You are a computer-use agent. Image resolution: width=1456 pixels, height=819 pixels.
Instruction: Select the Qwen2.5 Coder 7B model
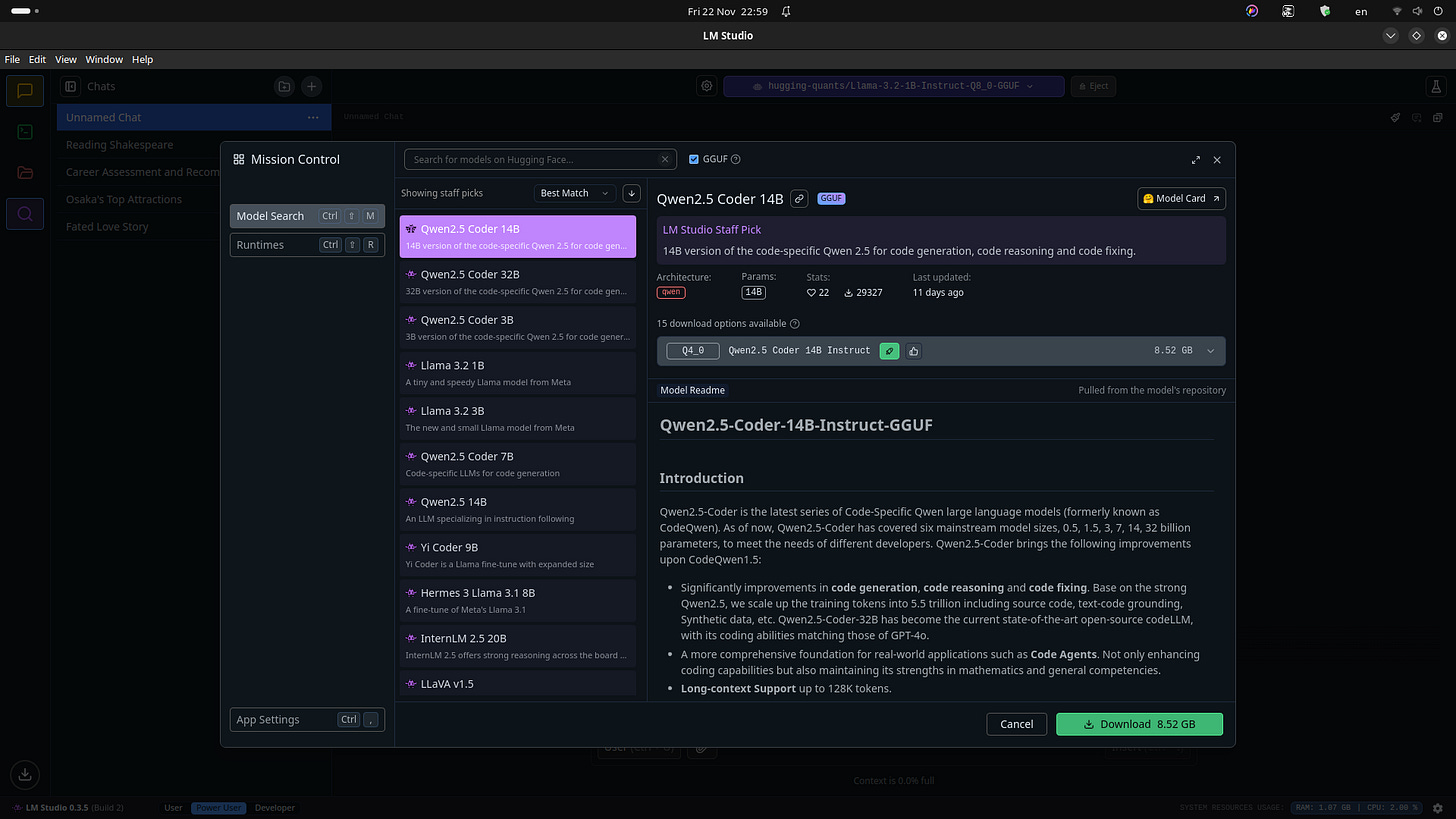pyautogui.click(x=517, y=464)
